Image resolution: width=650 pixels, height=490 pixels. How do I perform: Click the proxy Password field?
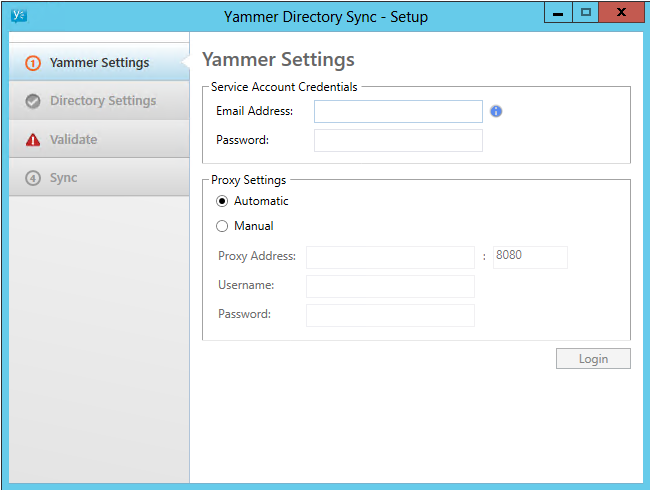pyautogui.click(x=390, y=315)
